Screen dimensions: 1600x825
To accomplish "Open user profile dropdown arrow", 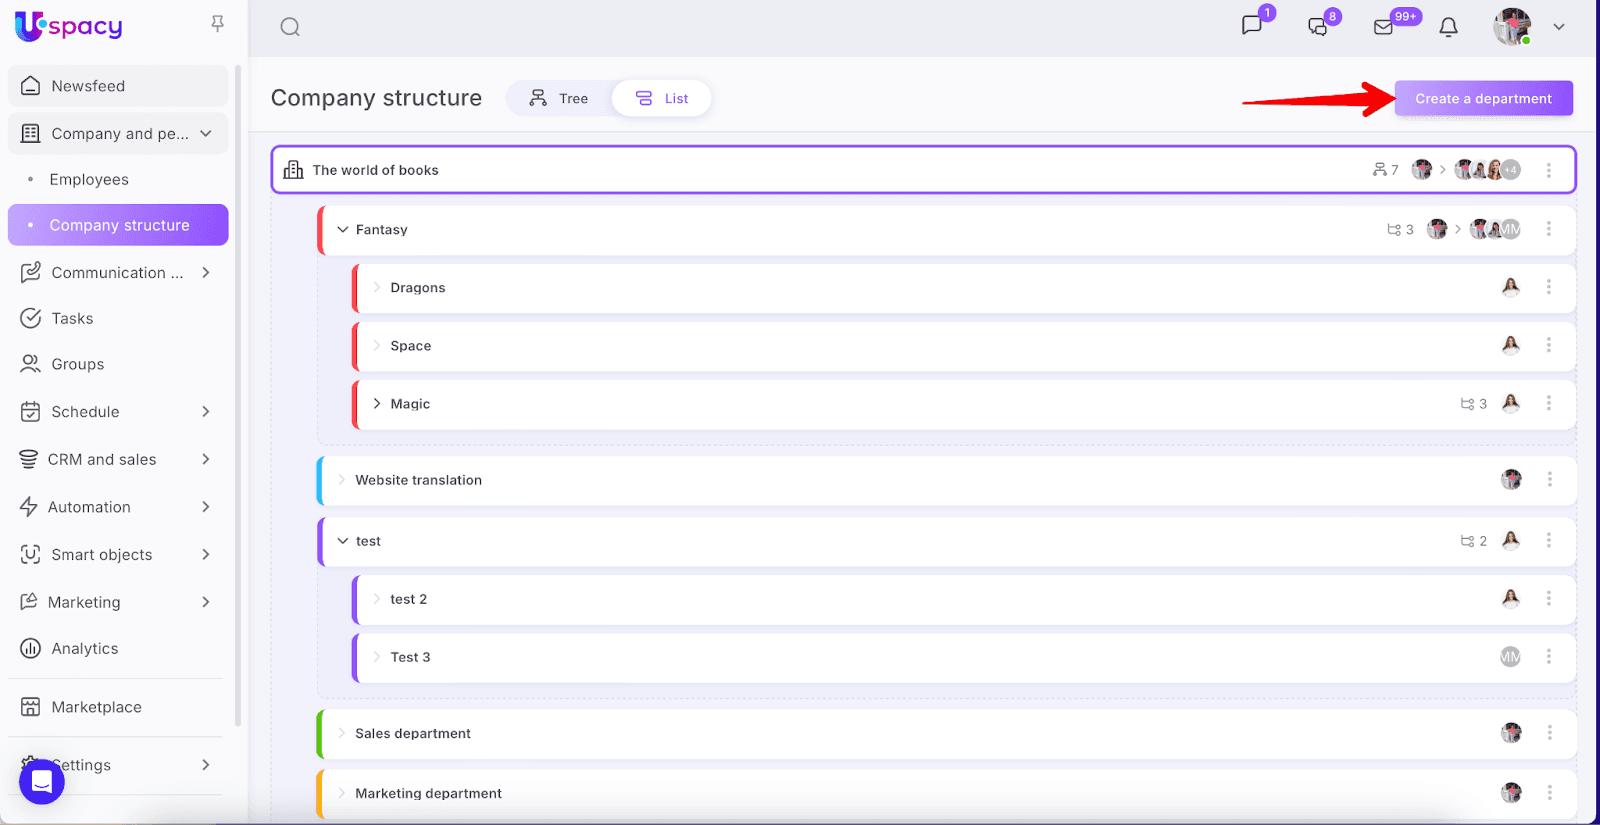I will [x=1558, y=27].
